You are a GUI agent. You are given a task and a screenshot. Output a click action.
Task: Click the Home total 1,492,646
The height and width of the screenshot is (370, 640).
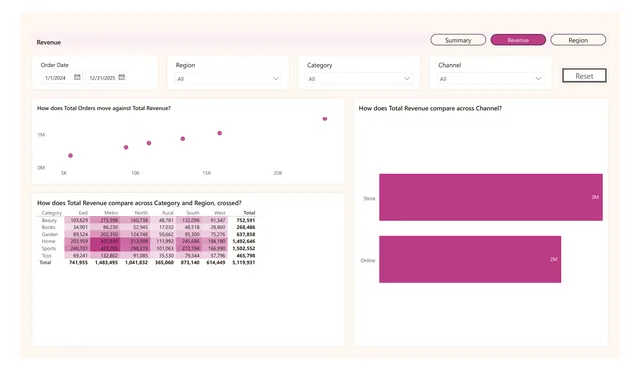(244, 241)
